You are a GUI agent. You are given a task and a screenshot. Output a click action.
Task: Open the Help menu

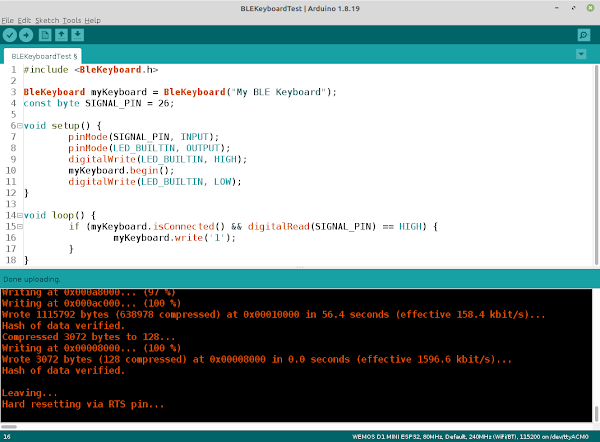pos(93,20)
